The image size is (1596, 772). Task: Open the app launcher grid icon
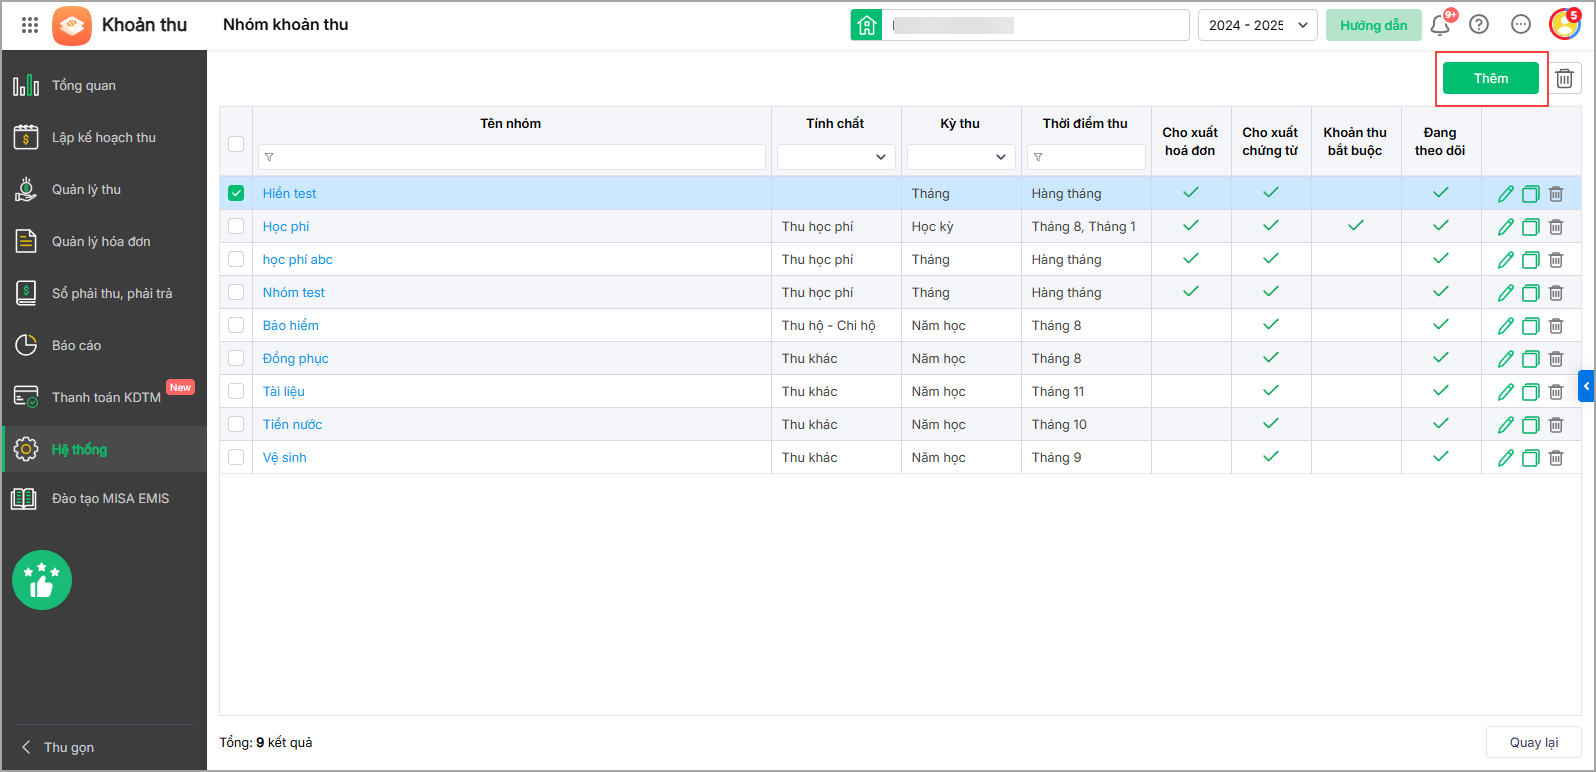click(30, 25)
